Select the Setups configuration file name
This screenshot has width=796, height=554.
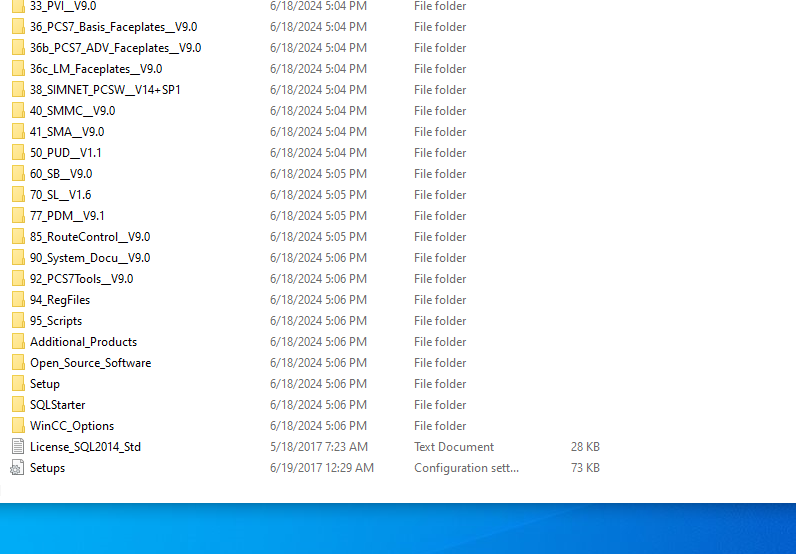(x=47, y=468)
